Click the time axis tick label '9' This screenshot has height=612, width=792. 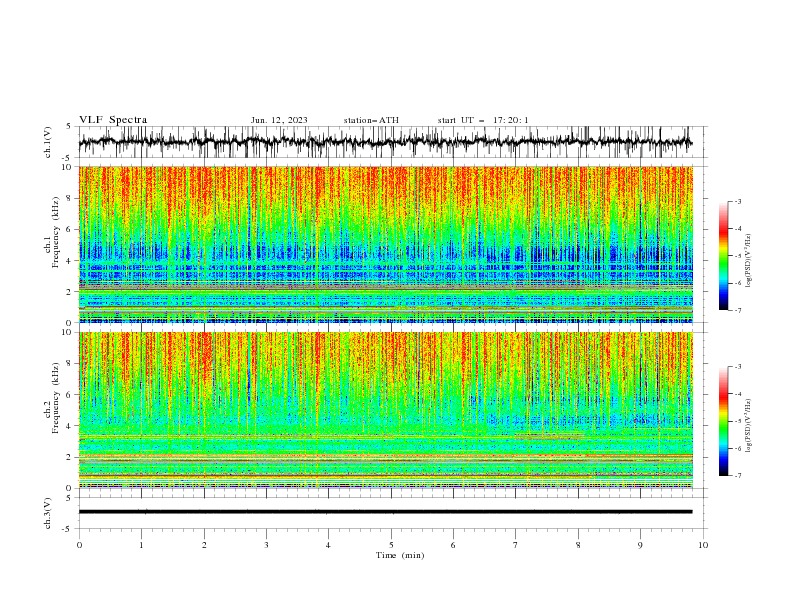[x=640, y=545]
